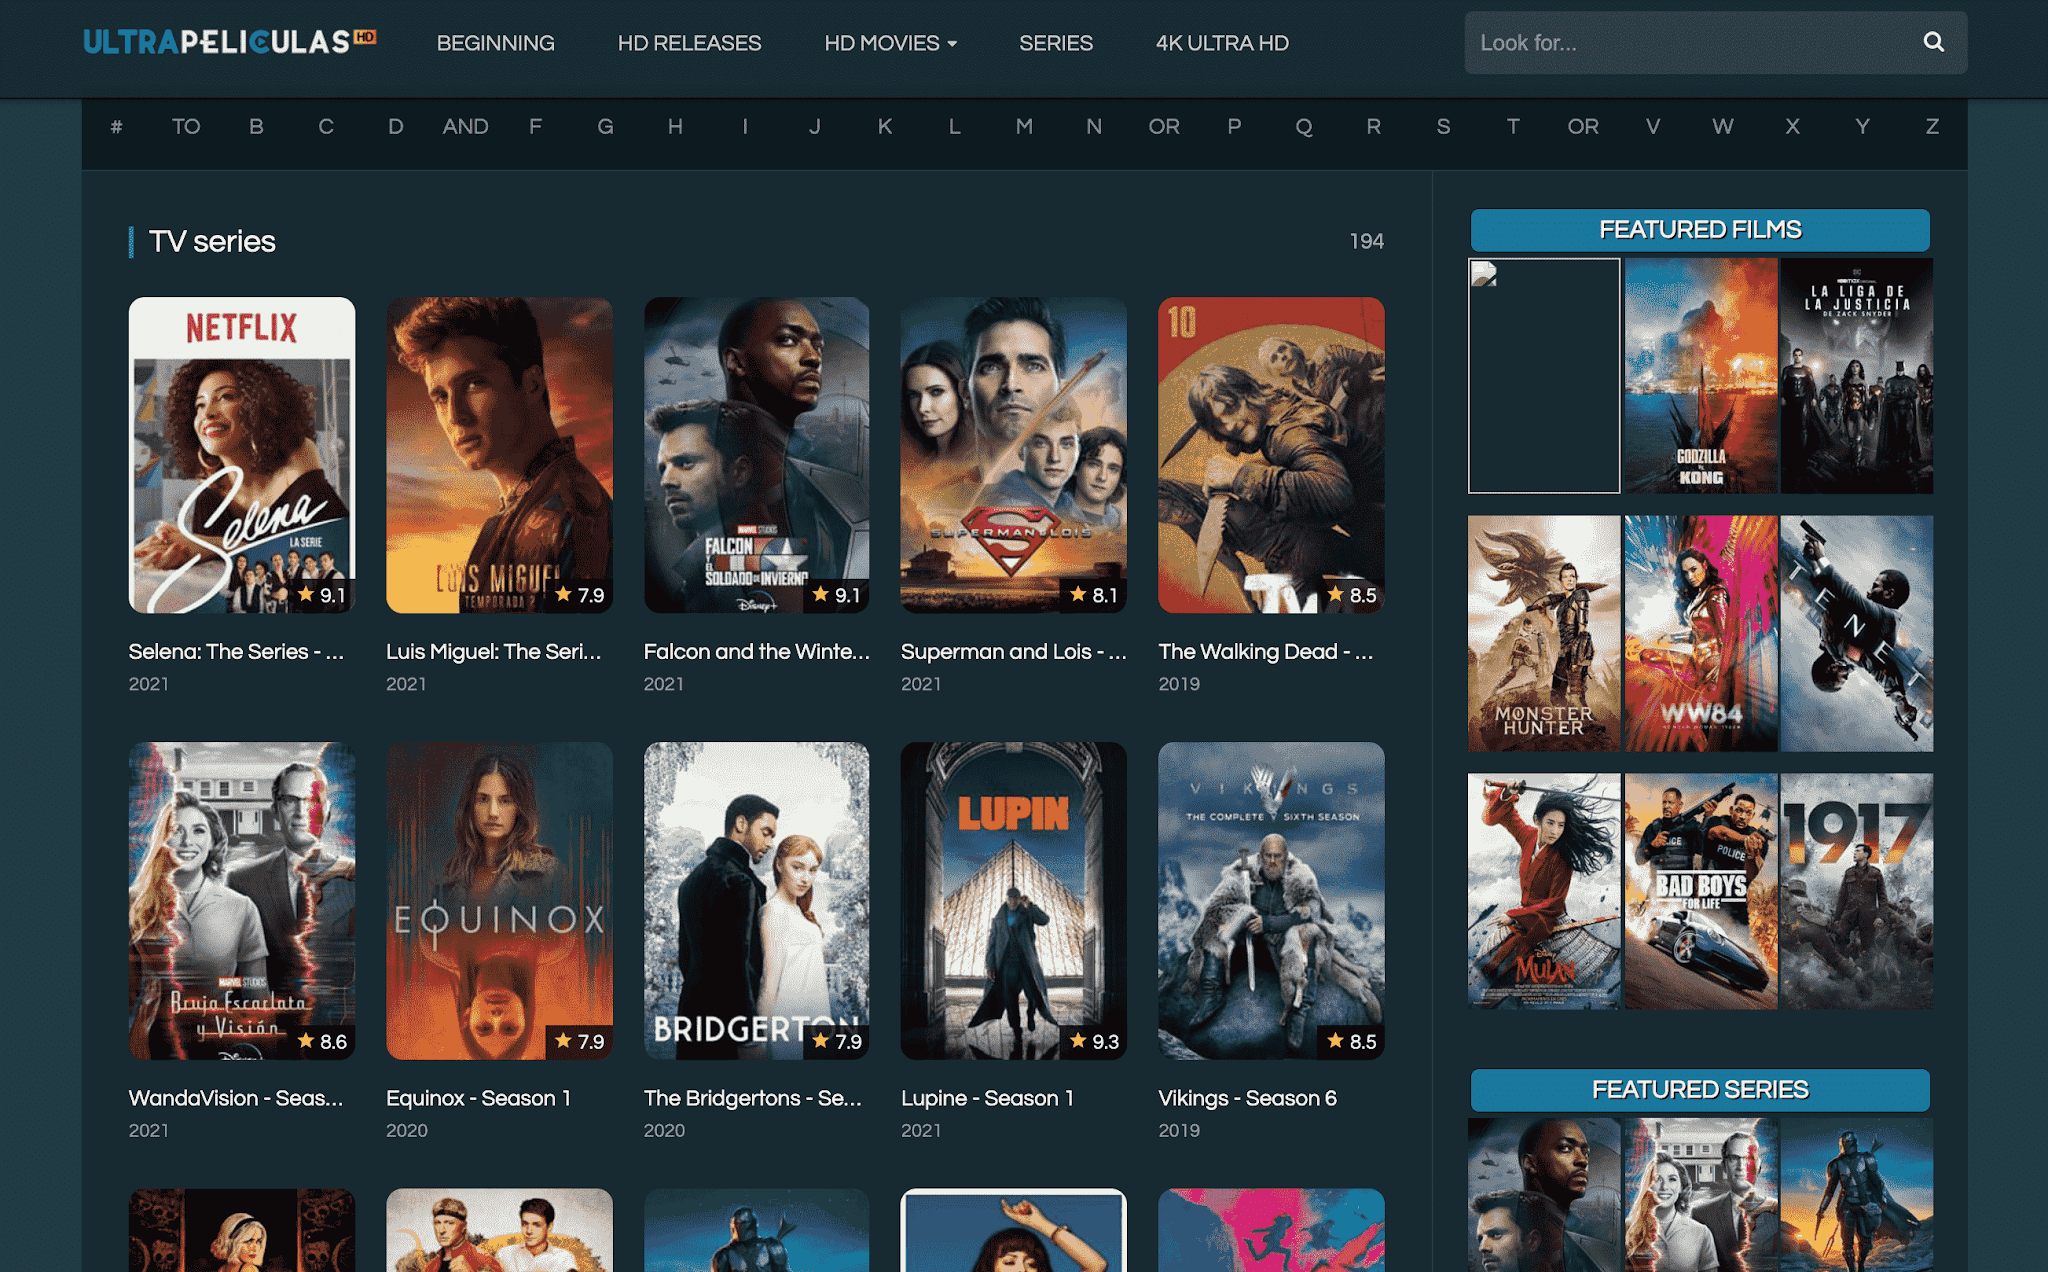This screenshot has height=1272, width=2048.
Task: Filter titles by letter W
Action: [1723, 127]
